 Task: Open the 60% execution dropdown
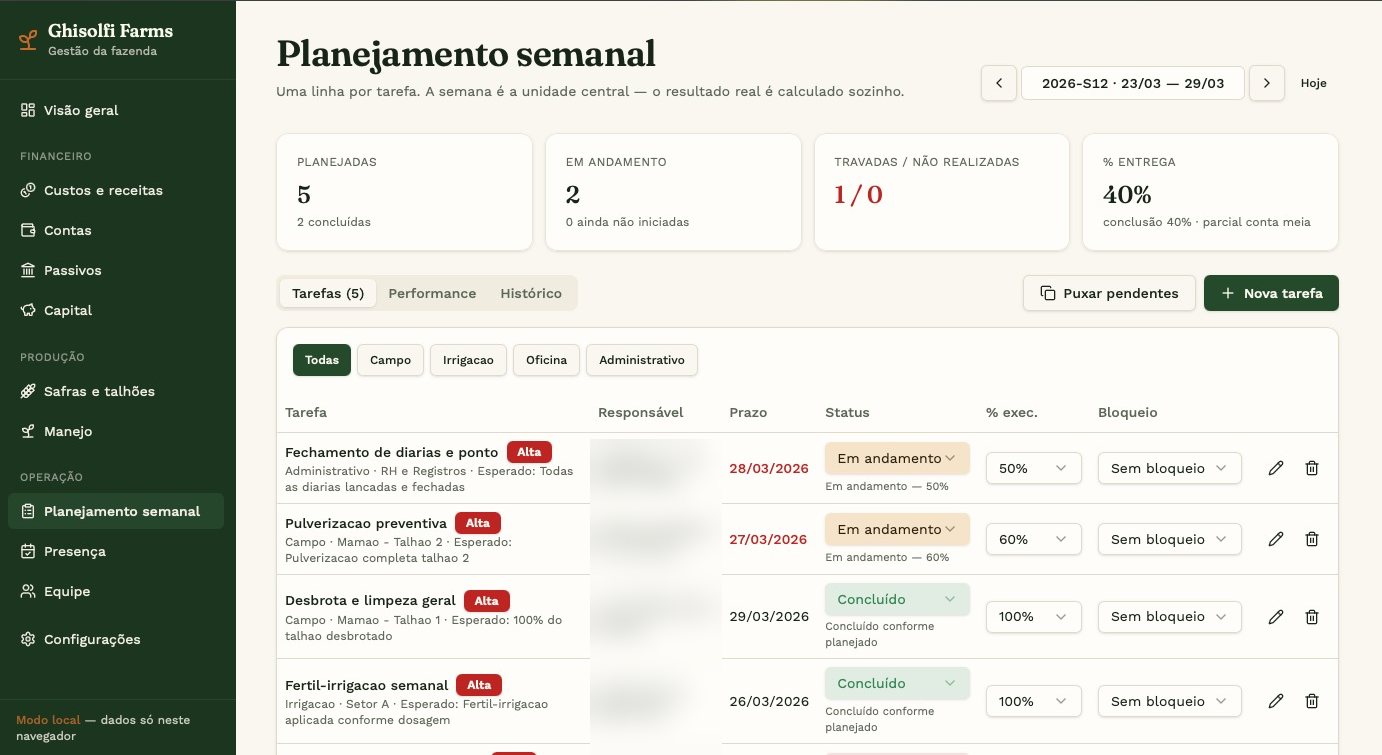coord(1033,539)
